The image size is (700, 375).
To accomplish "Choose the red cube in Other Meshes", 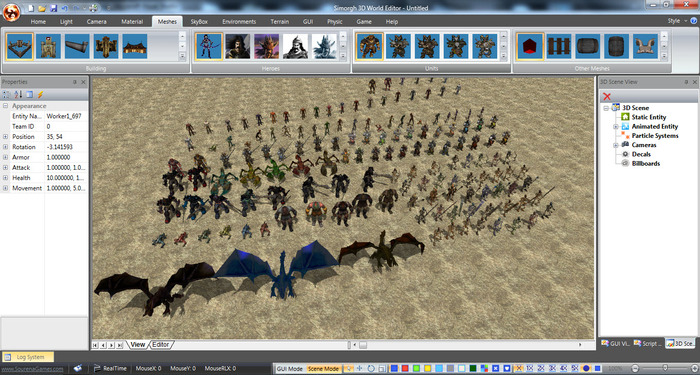I will [x=530, y=46].
